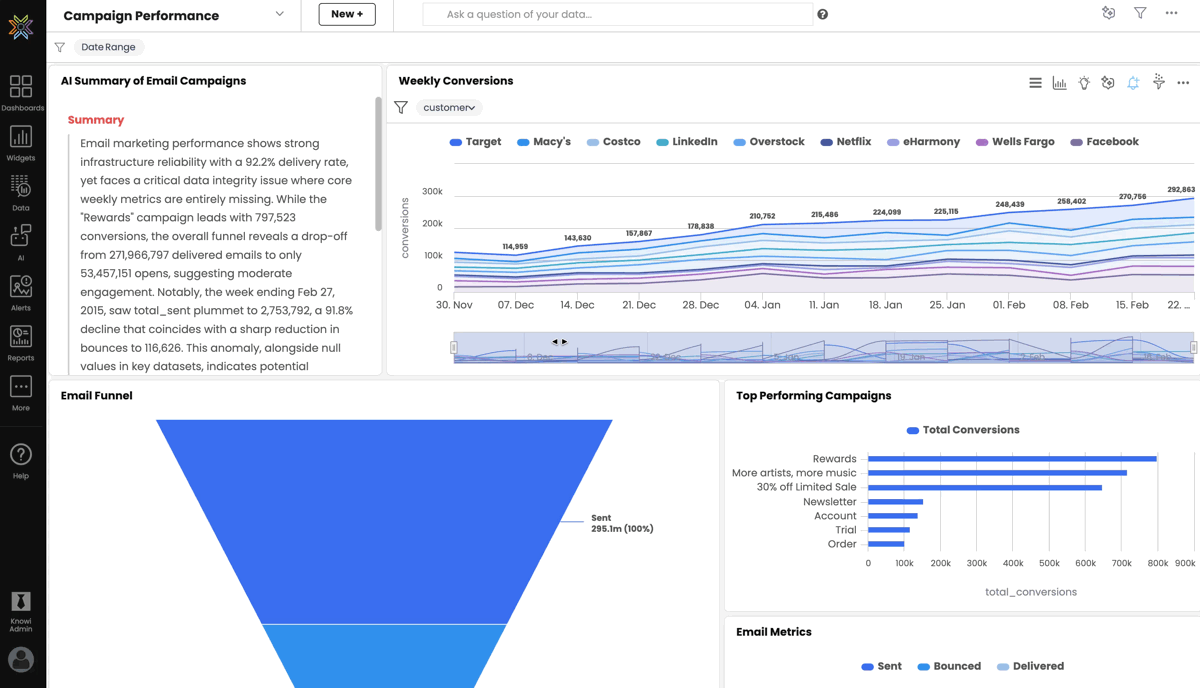Click the Date Range filter chip
The width and height of the screenshot is (1200, 688).
(108, 47)
